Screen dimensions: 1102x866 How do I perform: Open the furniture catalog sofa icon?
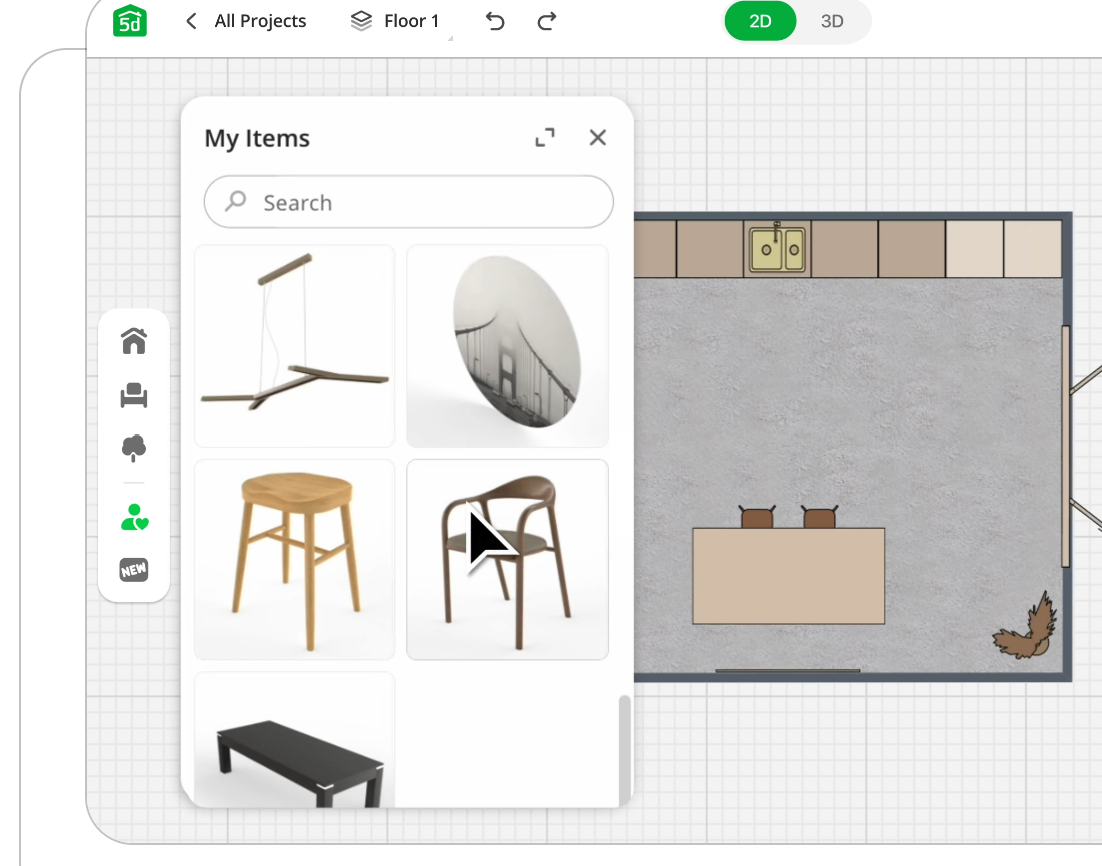tap(134, 396)
